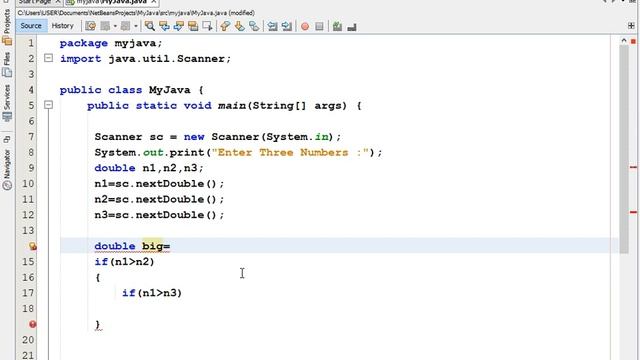Collapse the main method fold on line 5
640x360 pixels.
[48, 105]
